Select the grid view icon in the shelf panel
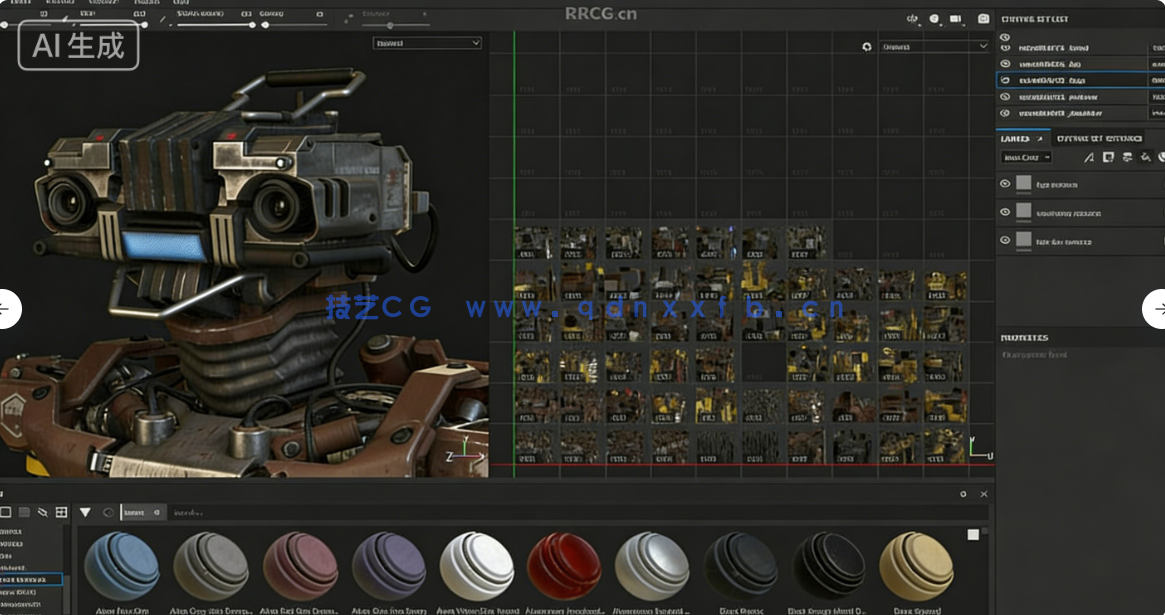This screenshot has width=1165, height=615. point(61,512)
